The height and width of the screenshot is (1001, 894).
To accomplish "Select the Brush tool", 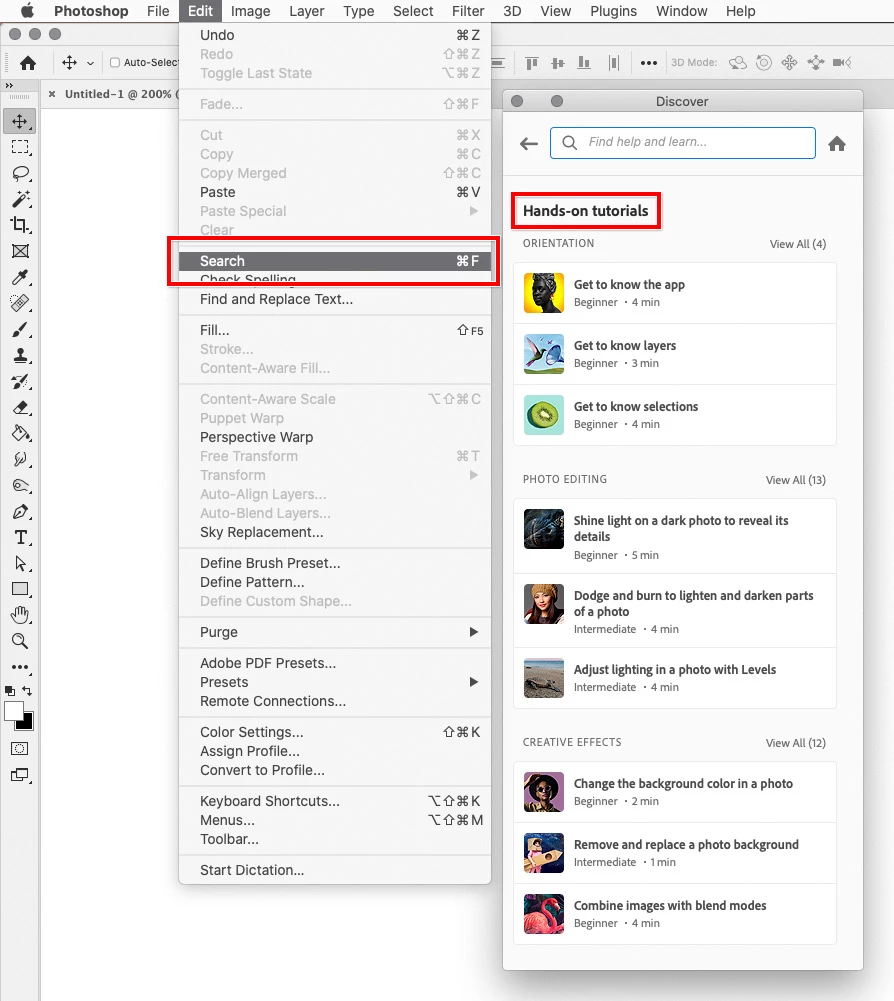I will point(20,329).
